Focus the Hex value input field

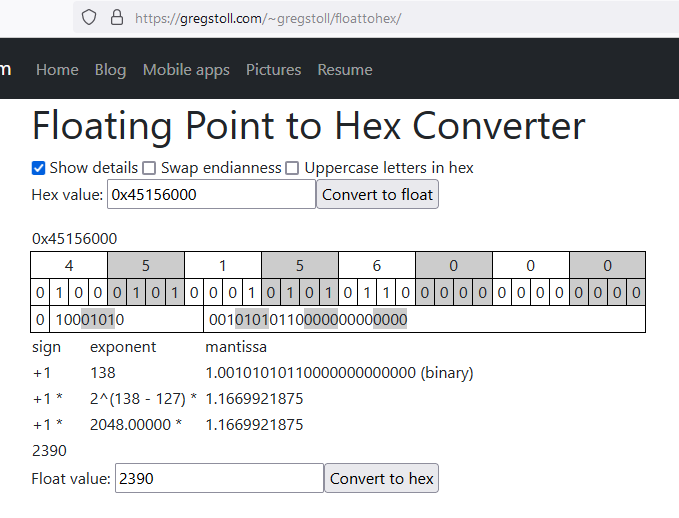click(211, 194)
